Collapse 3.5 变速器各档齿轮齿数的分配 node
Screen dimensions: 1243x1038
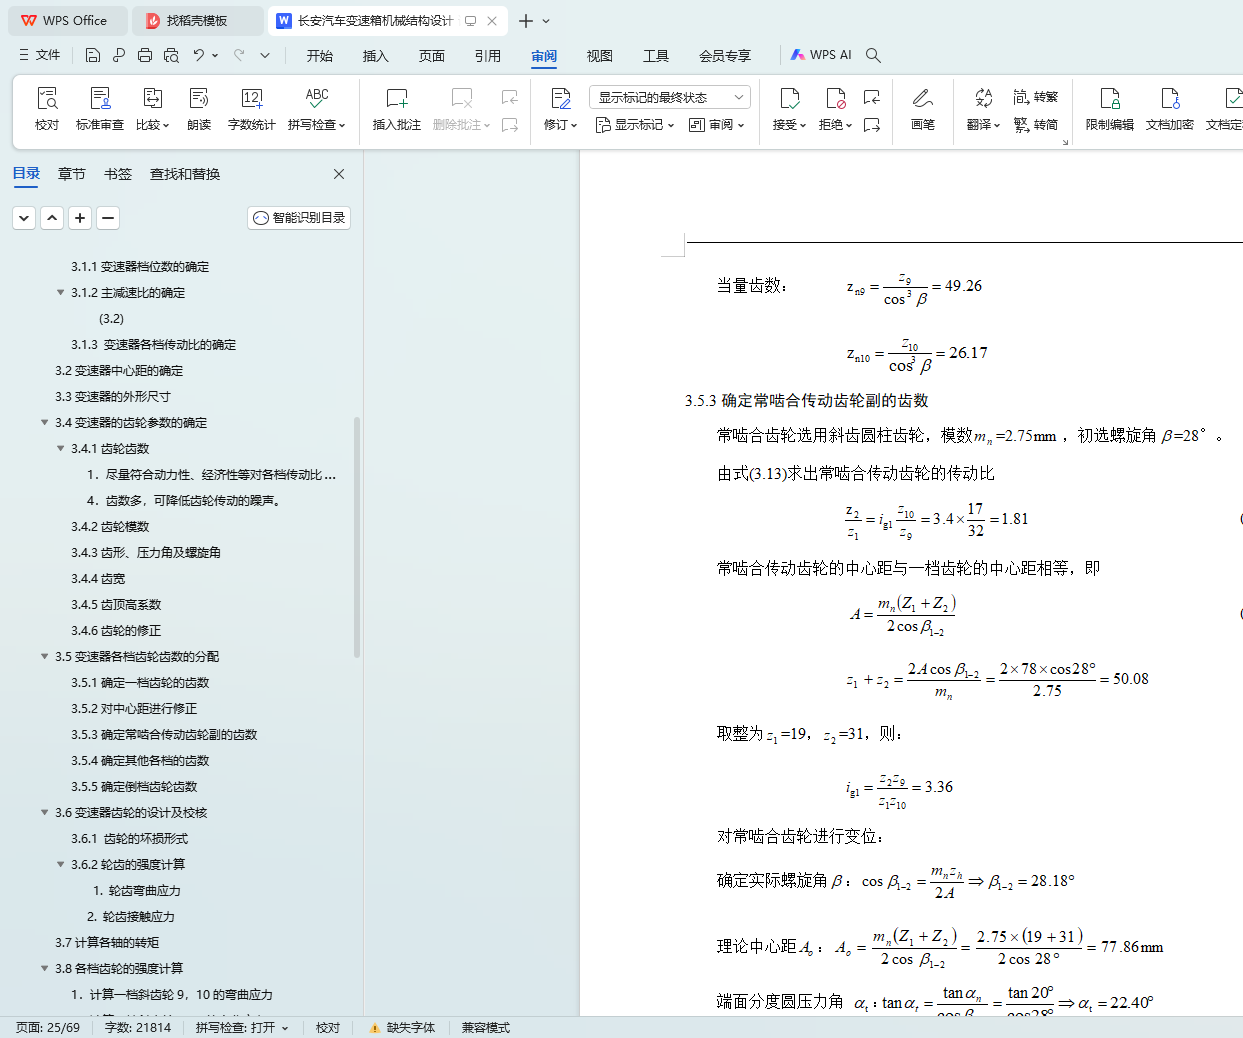[x=45, y=657]
